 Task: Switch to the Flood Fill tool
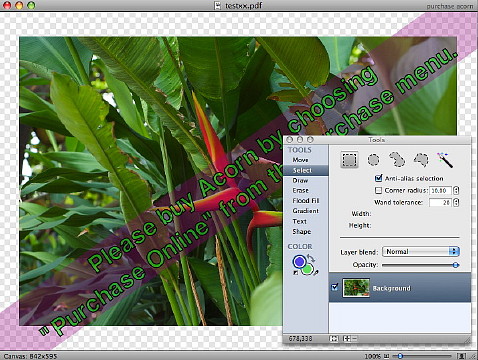306,201
